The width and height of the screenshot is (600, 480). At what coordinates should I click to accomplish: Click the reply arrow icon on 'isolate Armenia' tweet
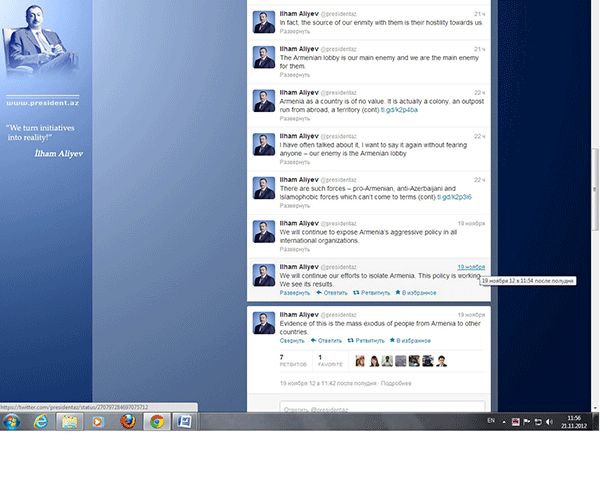click(x=319, y=293)
